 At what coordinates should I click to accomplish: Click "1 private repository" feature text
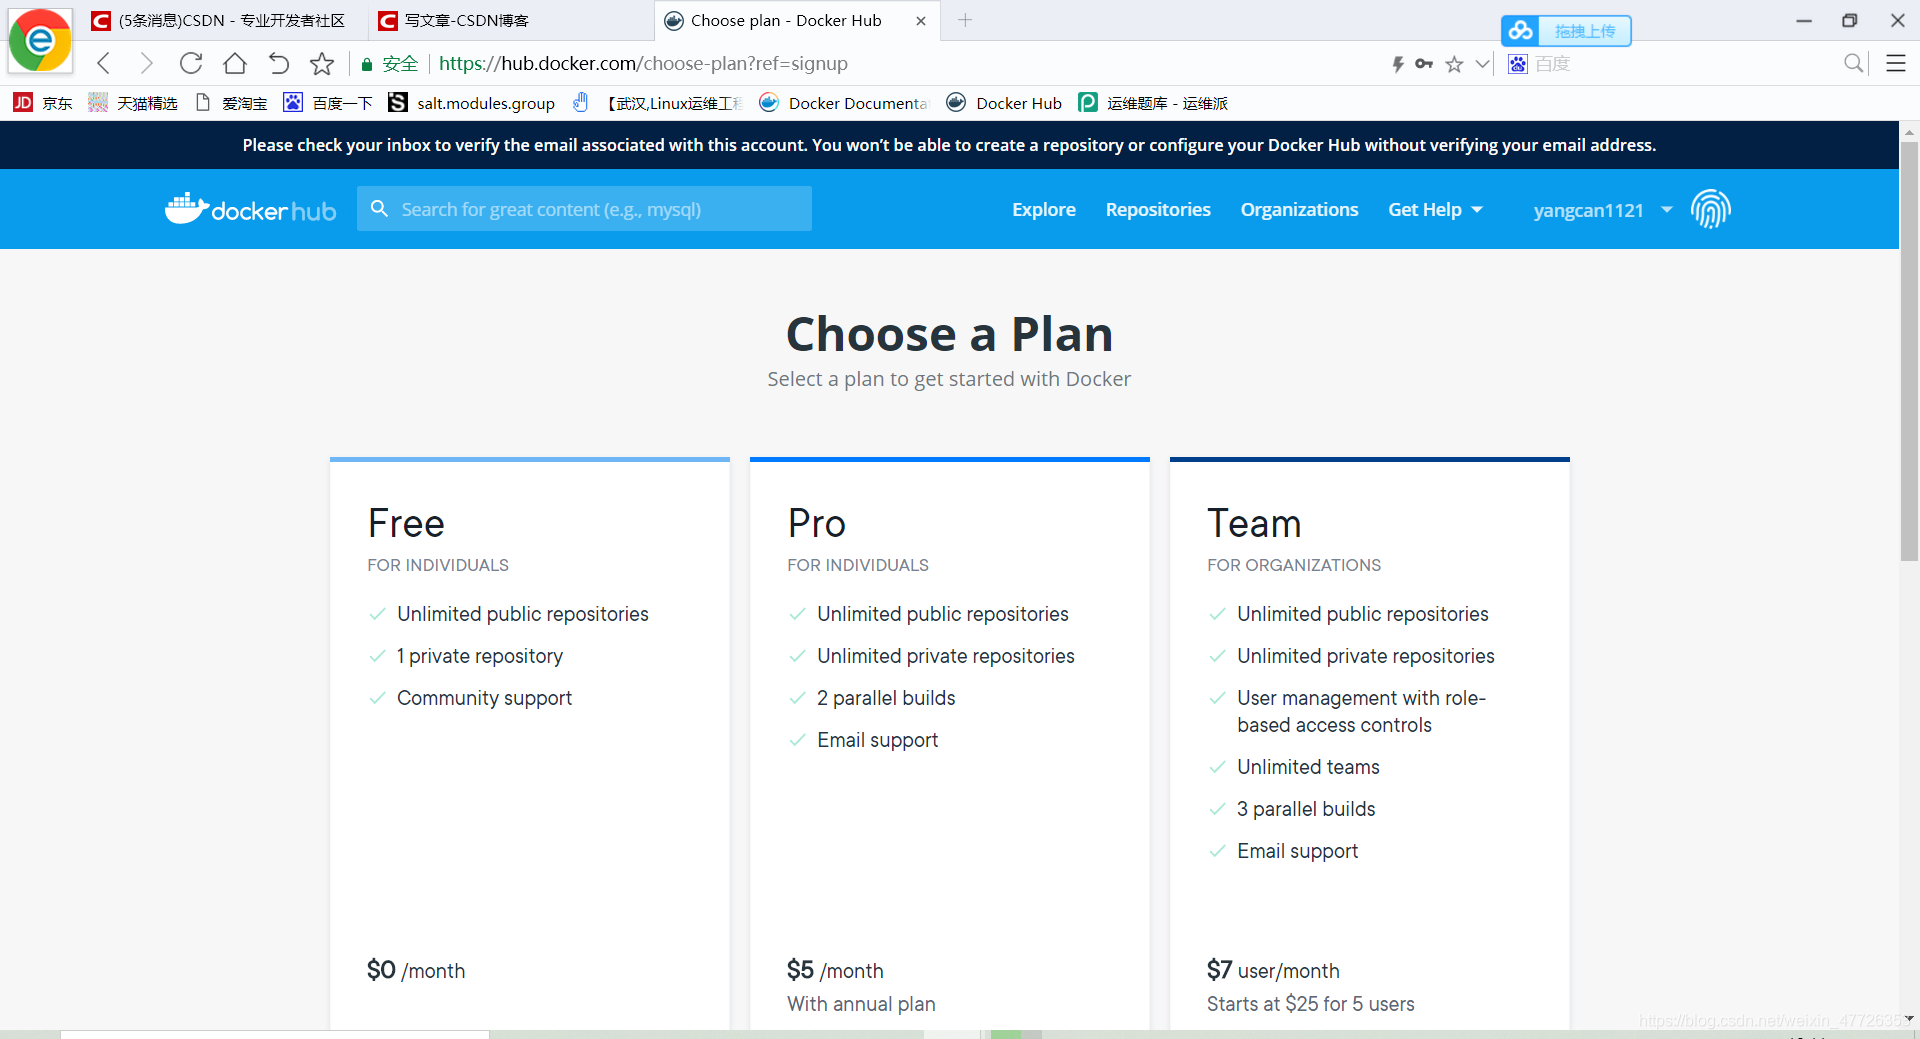pos(480,656)
